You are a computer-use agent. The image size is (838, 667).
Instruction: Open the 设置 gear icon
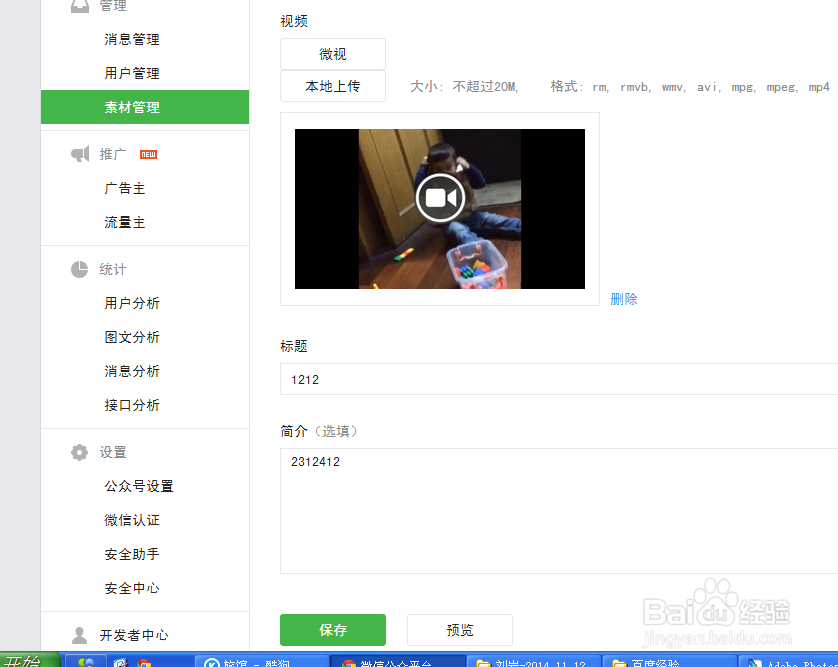coord(80,452)
